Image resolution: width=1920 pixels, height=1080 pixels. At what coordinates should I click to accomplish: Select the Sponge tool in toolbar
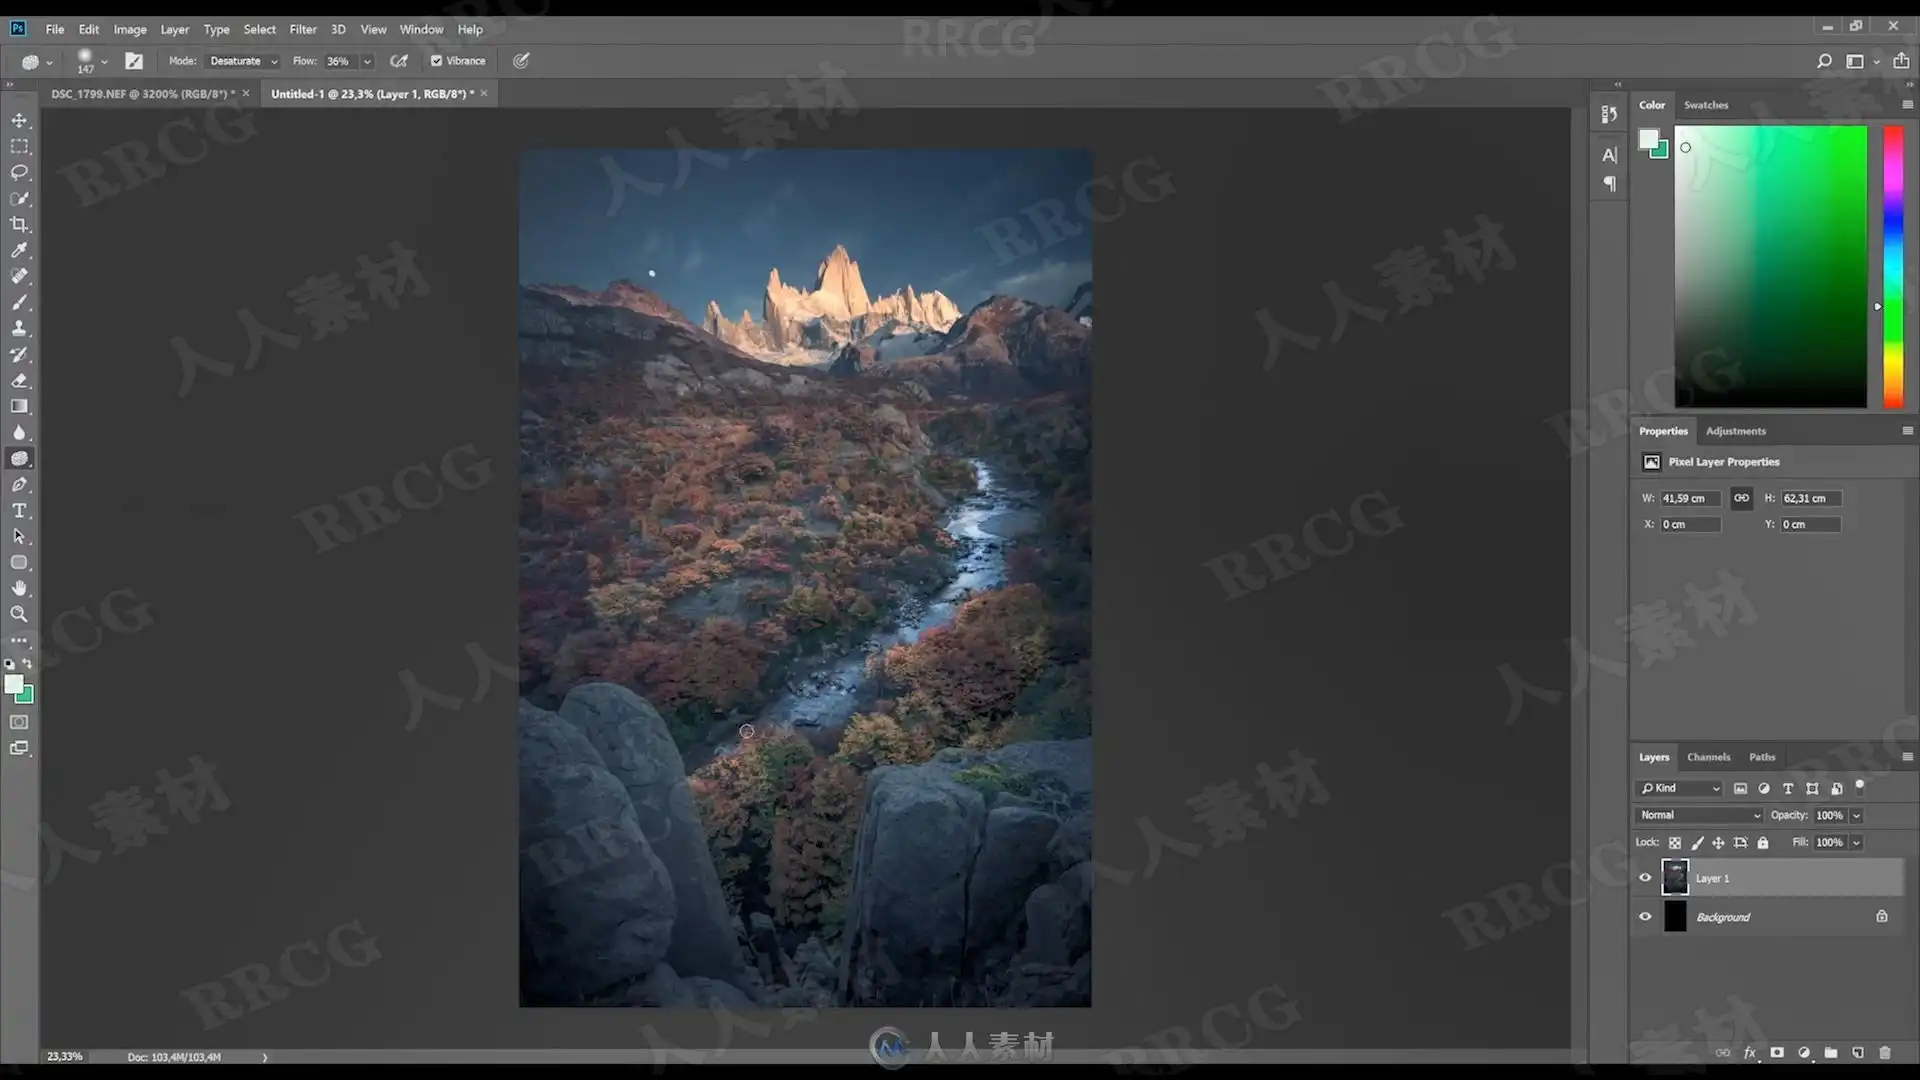click(19, 458)
